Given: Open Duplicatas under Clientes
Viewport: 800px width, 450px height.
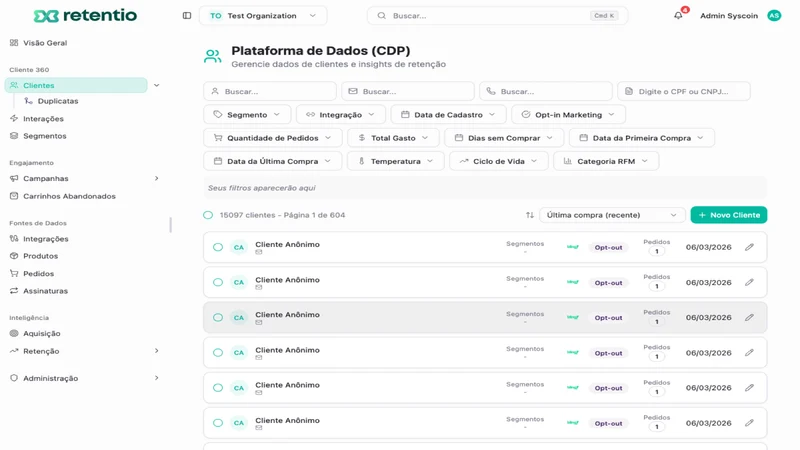Looking at the screenshot, I should tap(58, 101).
